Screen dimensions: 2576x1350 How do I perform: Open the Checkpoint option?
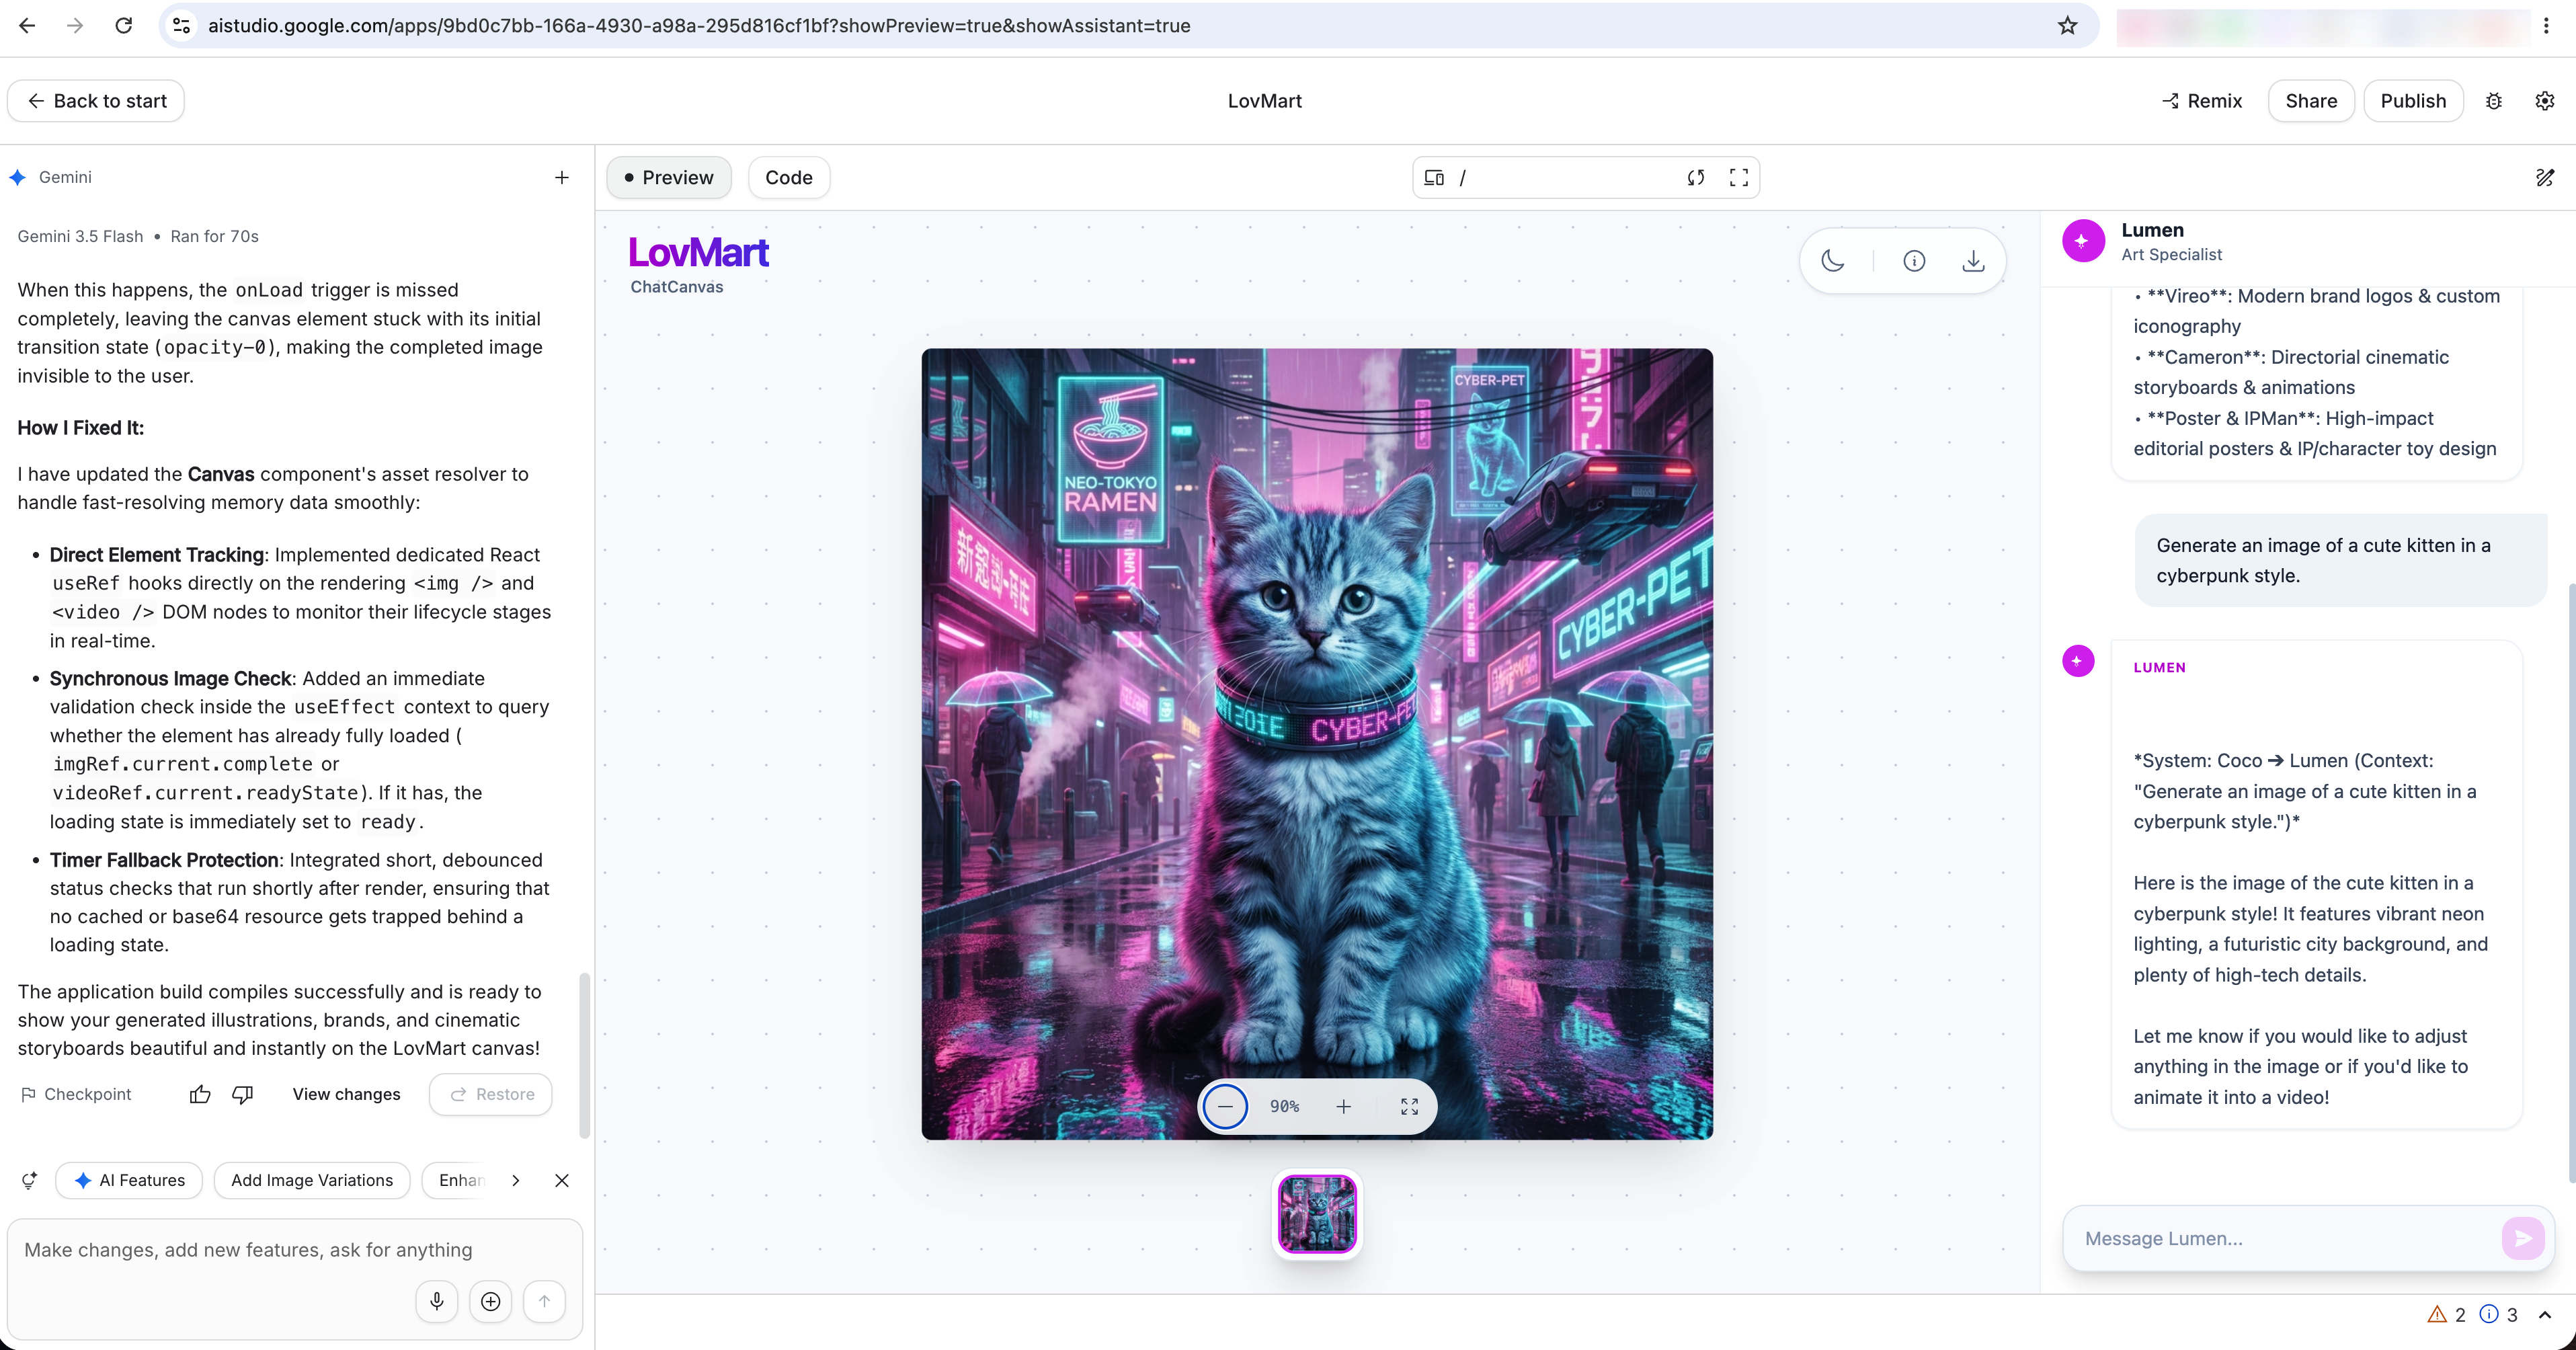(x=76, y=1094)
